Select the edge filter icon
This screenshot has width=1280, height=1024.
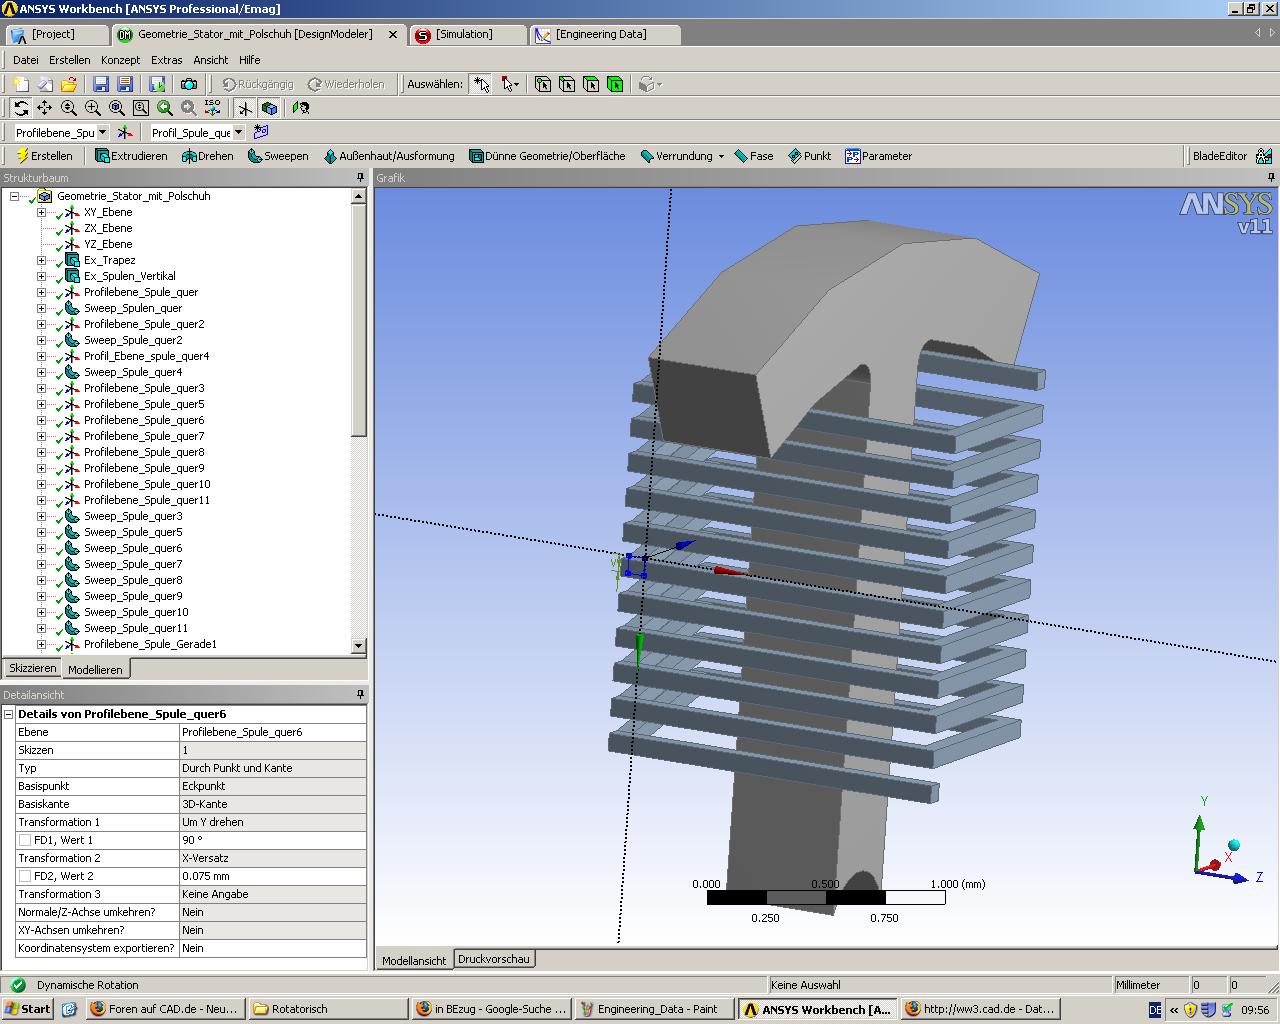click(567, 84)
